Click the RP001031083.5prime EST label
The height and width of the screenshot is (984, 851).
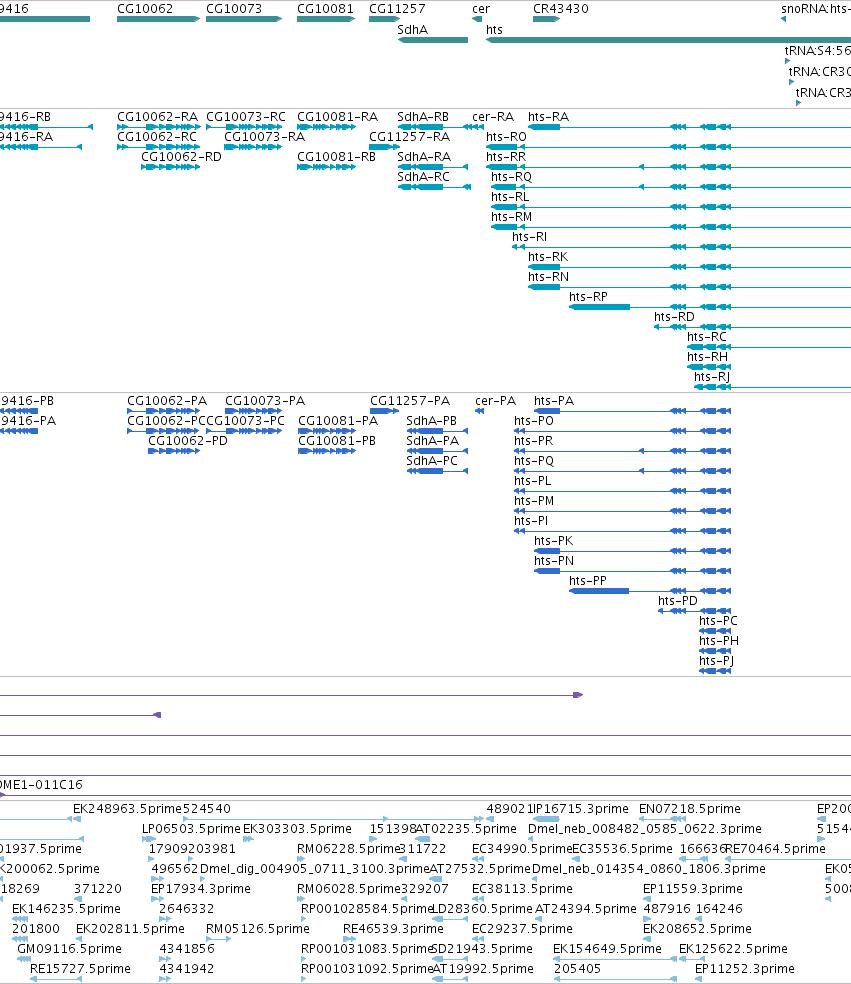368,950
